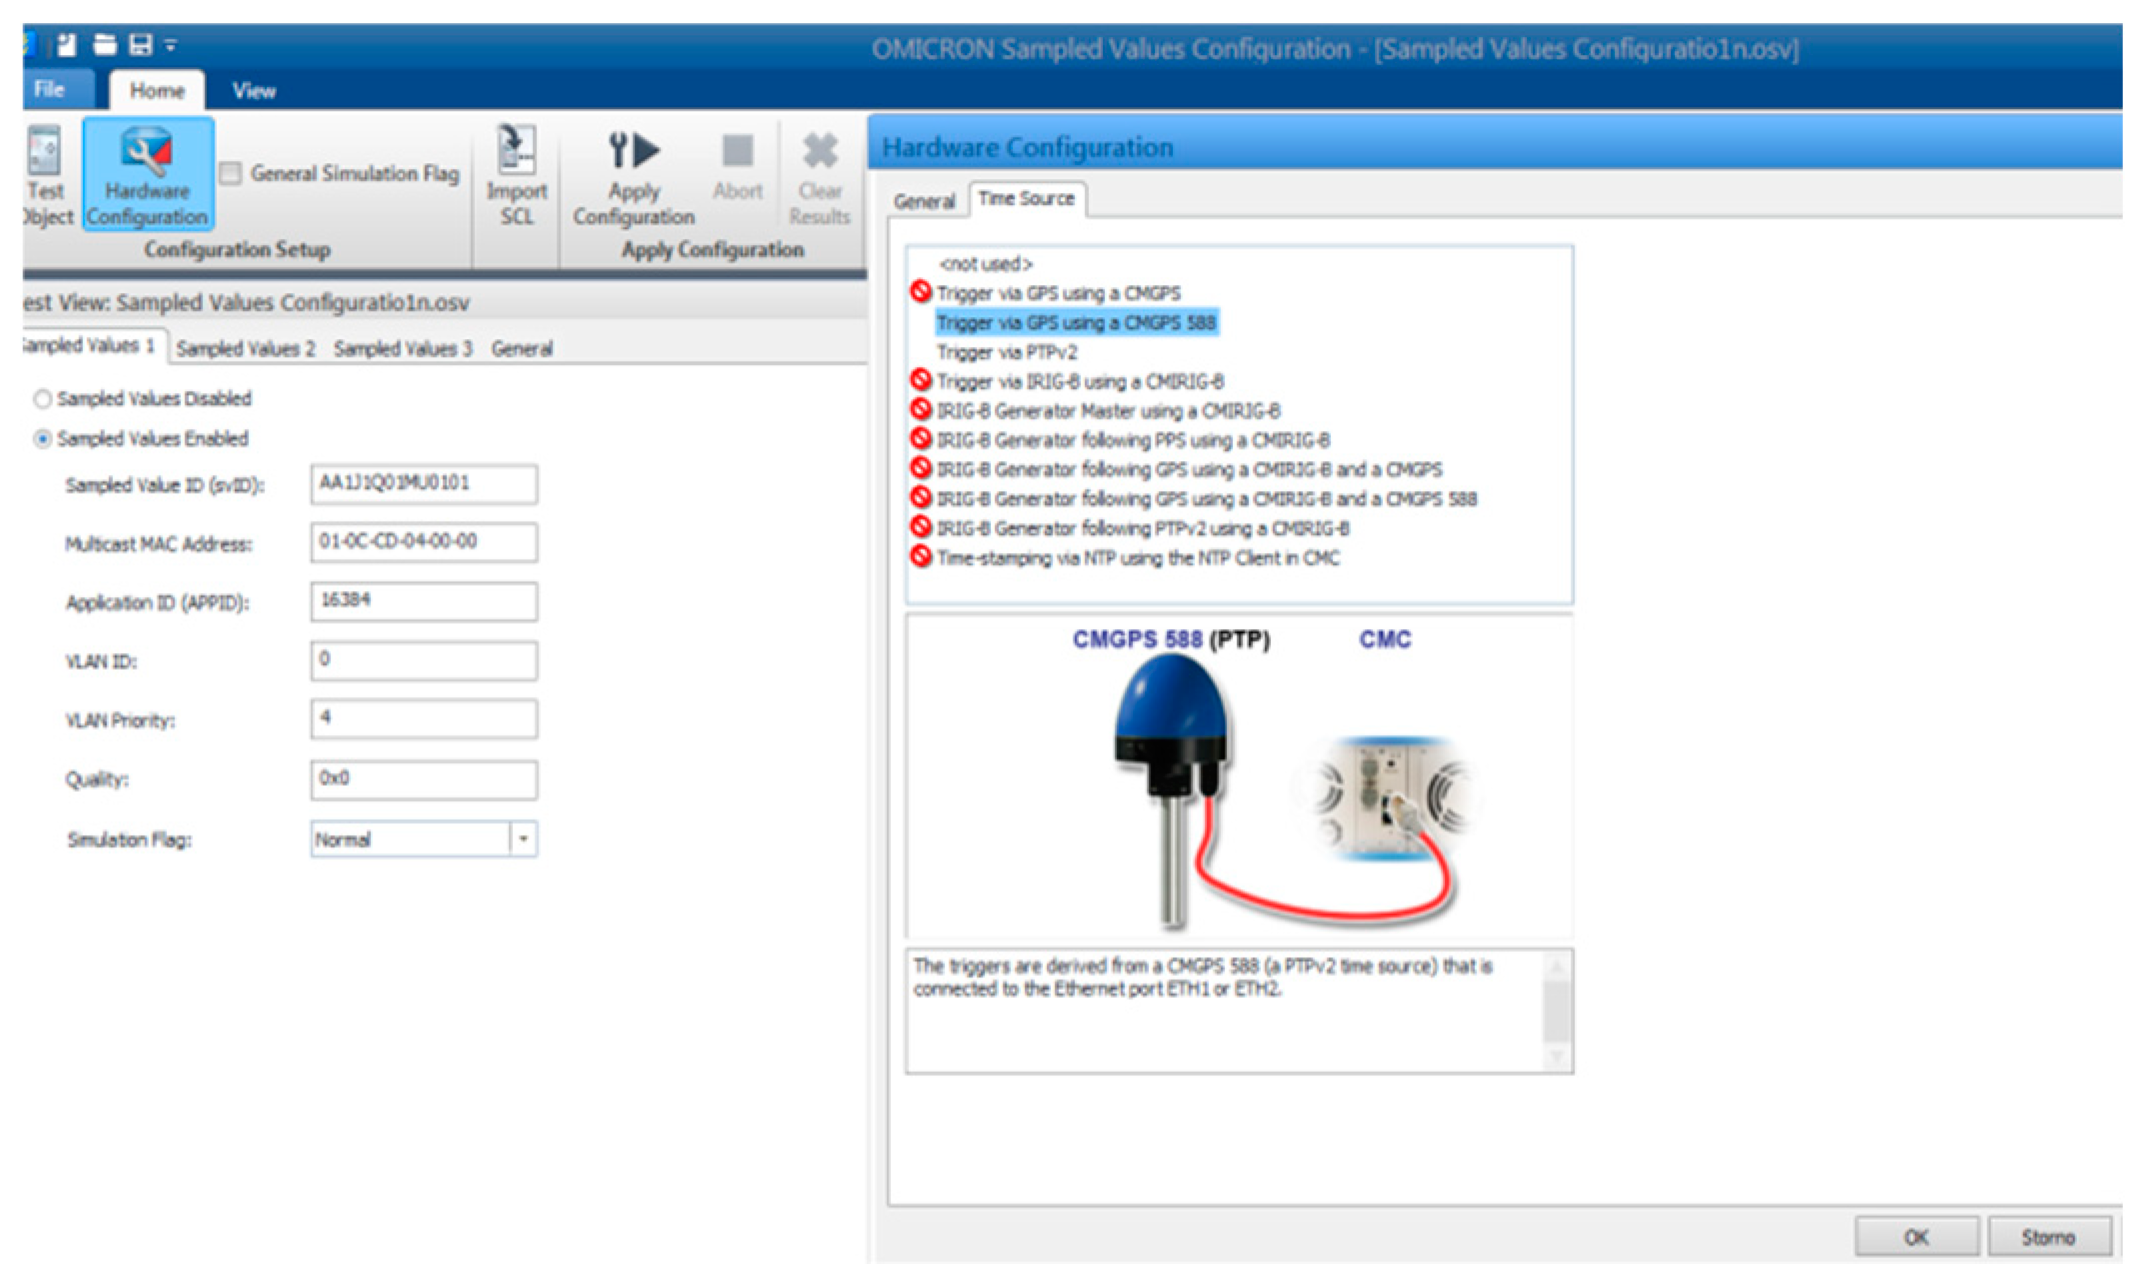Click the save icon in title bar
2149x1285 pixels.
point(141,45)
